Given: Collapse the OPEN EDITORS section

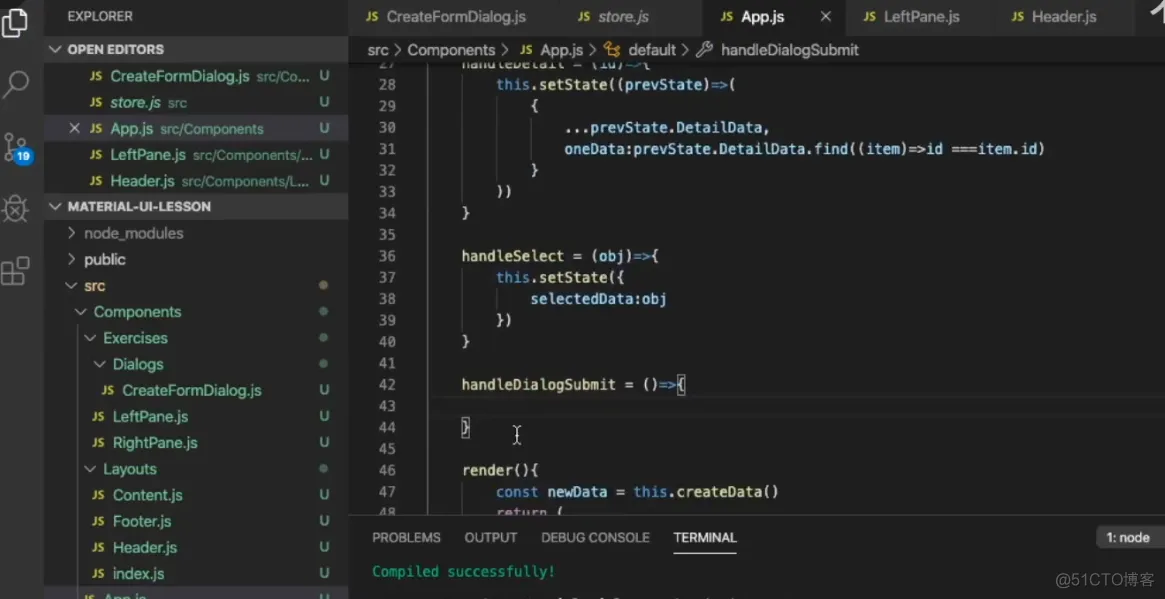Looking at the screenshot, I should (56, 49).
